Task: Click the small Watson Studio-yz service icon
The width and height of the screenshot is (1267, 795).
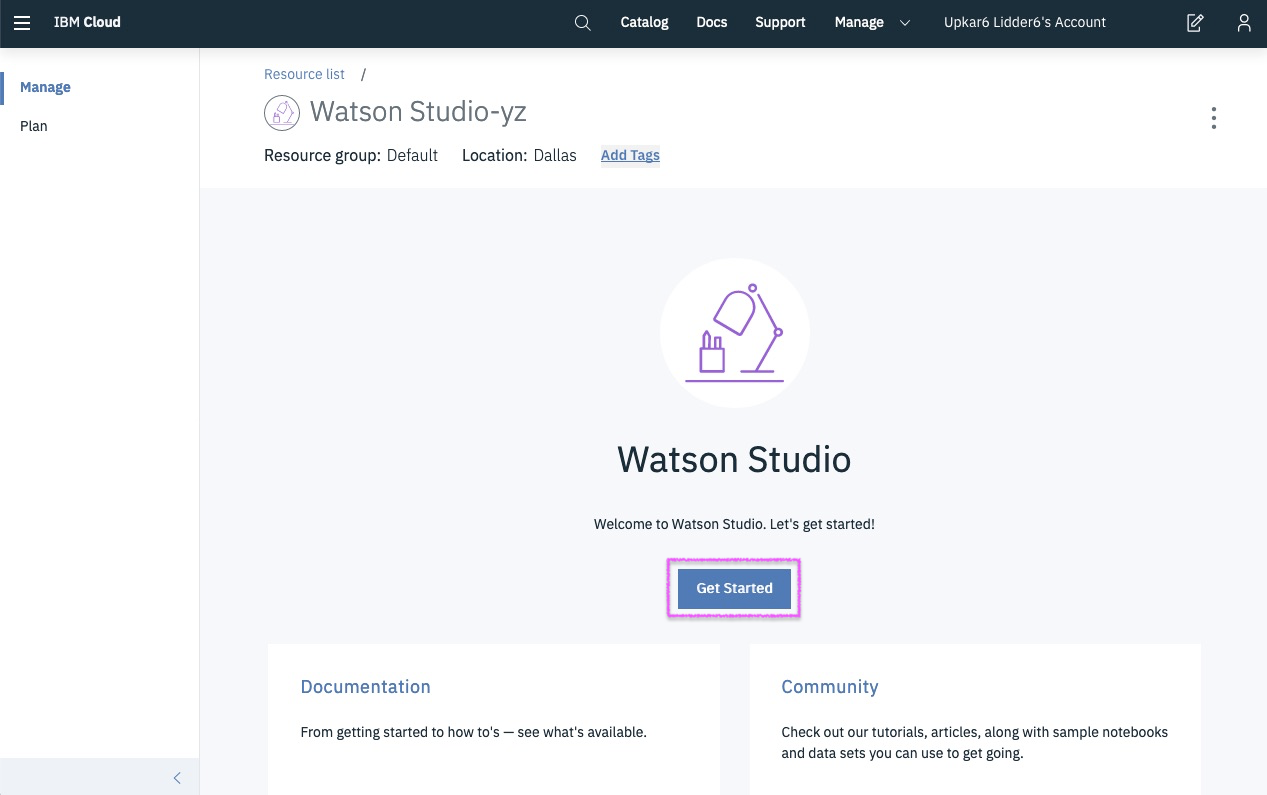Action: pyautogui.click(x=282, y=112)
